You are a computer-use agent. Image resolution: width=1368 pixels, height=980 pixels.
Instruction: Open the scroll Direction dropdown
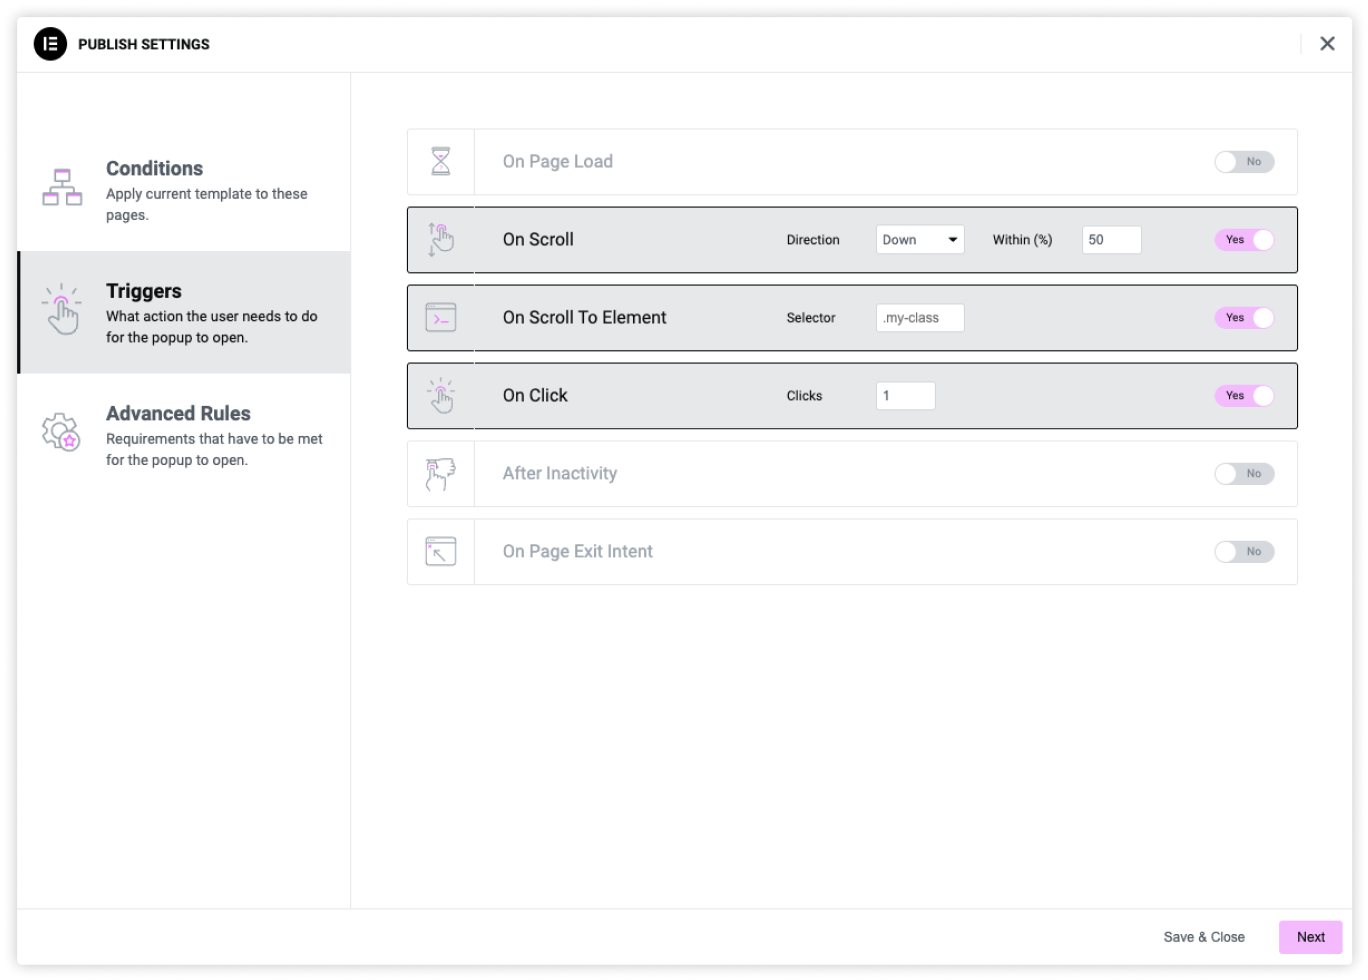pos(920,240)
